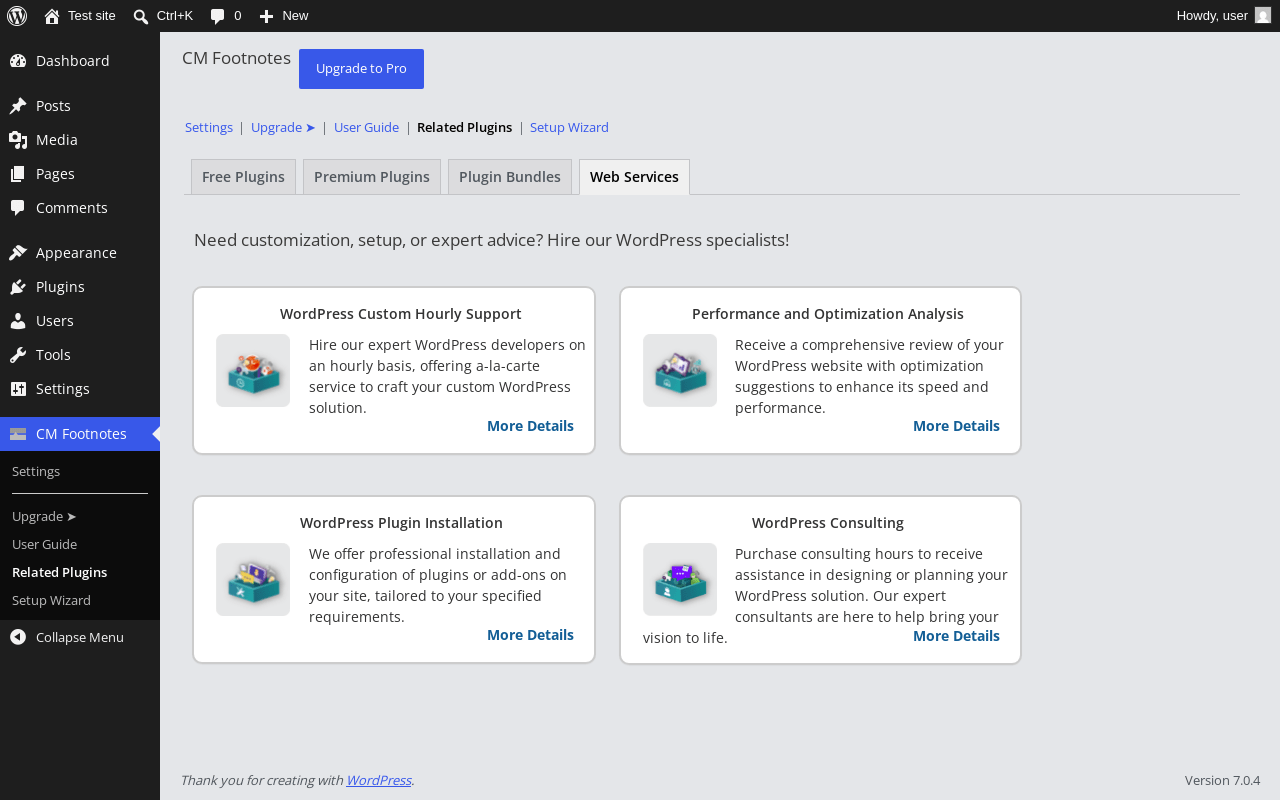Collapse the admin sidebar menu
1280x800 pixels.
(80, 637)
